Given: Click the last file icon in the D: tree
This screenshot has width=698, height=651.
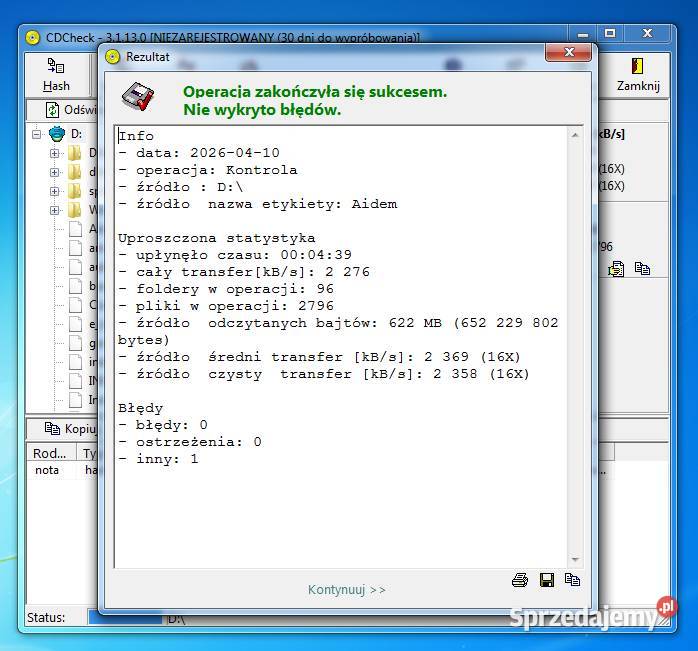Looking at the screenshot, I should 75,399.
